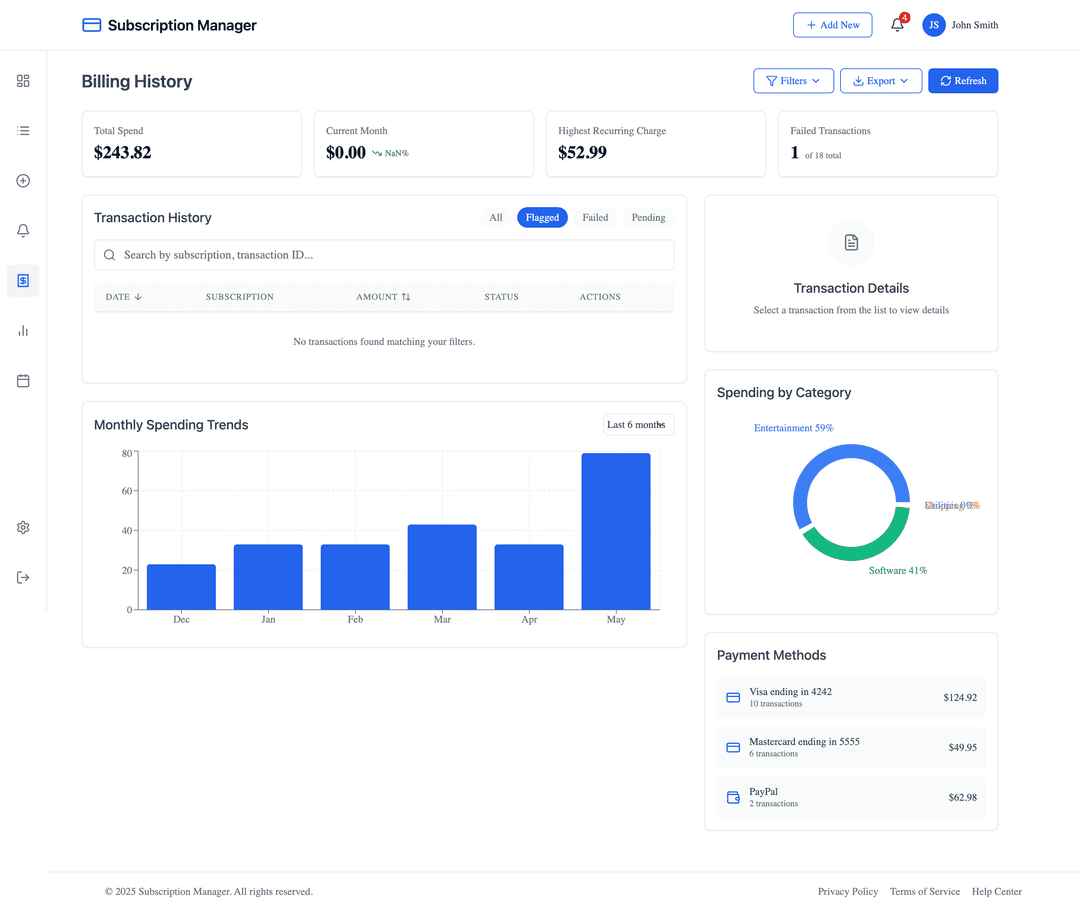Viewport: 1080px width, 911px height.
Task: Open notifications via the sidebar bell icon
Action: tap(22, 230)
